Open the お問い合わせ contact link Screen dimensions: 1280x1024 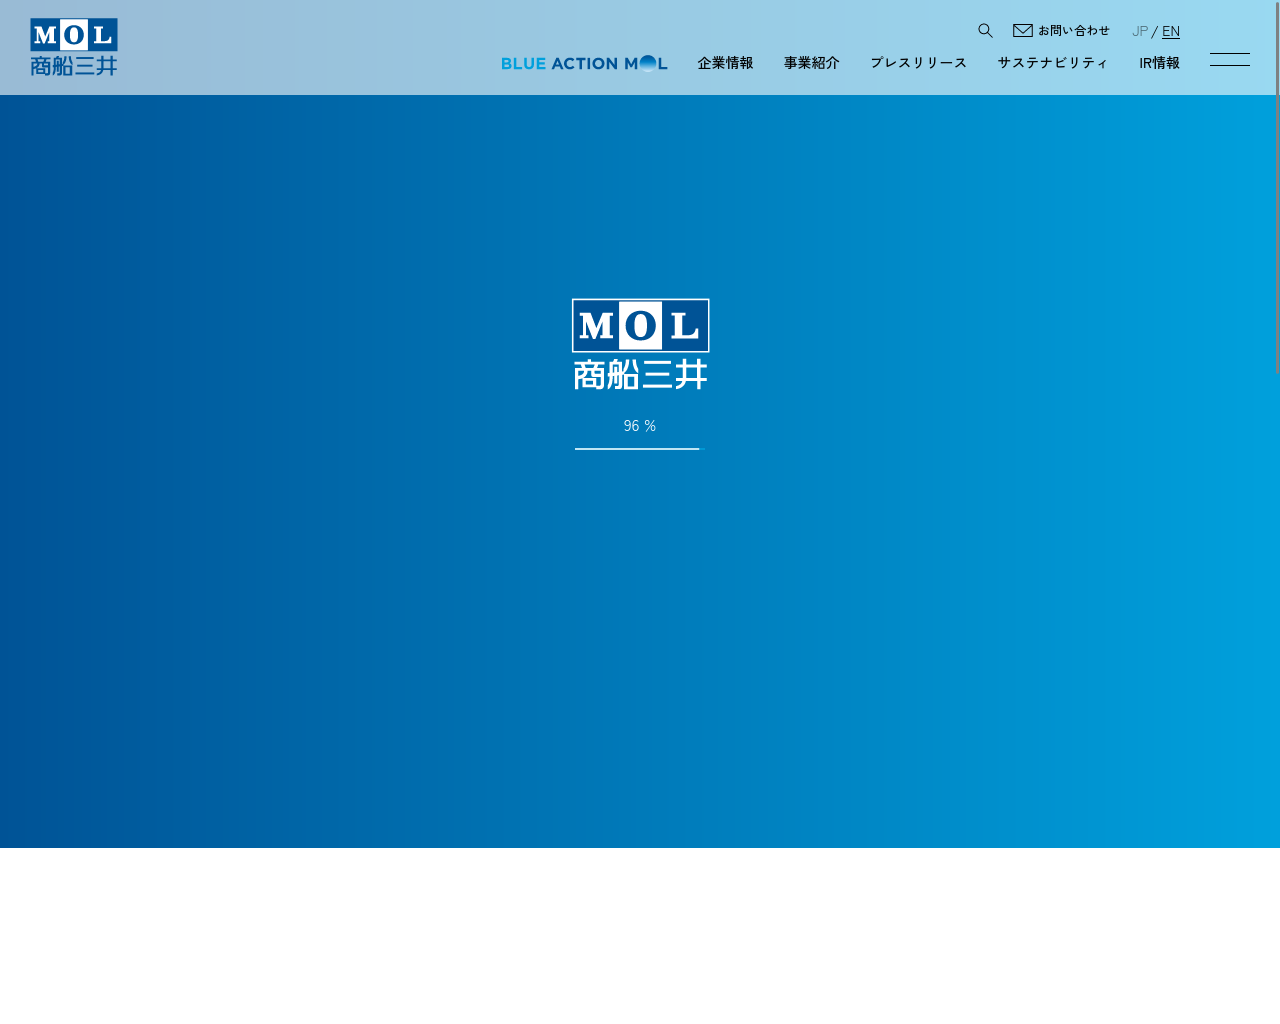[1073, 31]
